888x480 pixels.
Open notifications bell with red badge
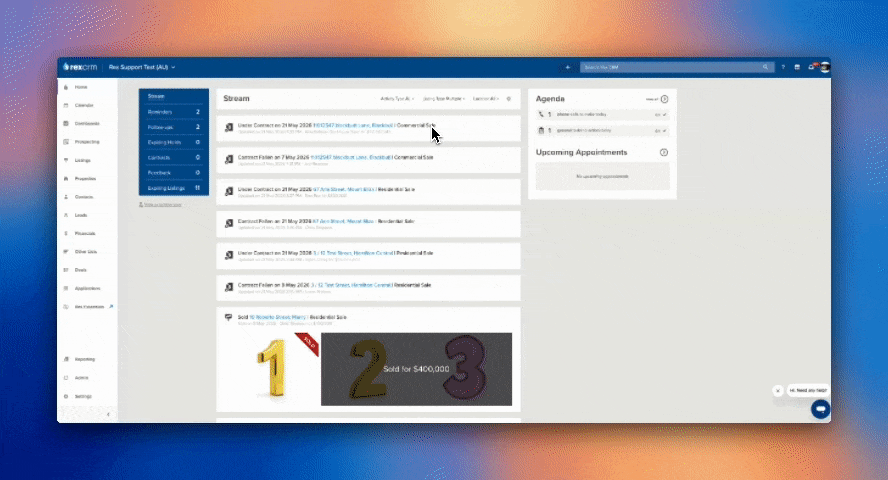[x=812, y=67]
